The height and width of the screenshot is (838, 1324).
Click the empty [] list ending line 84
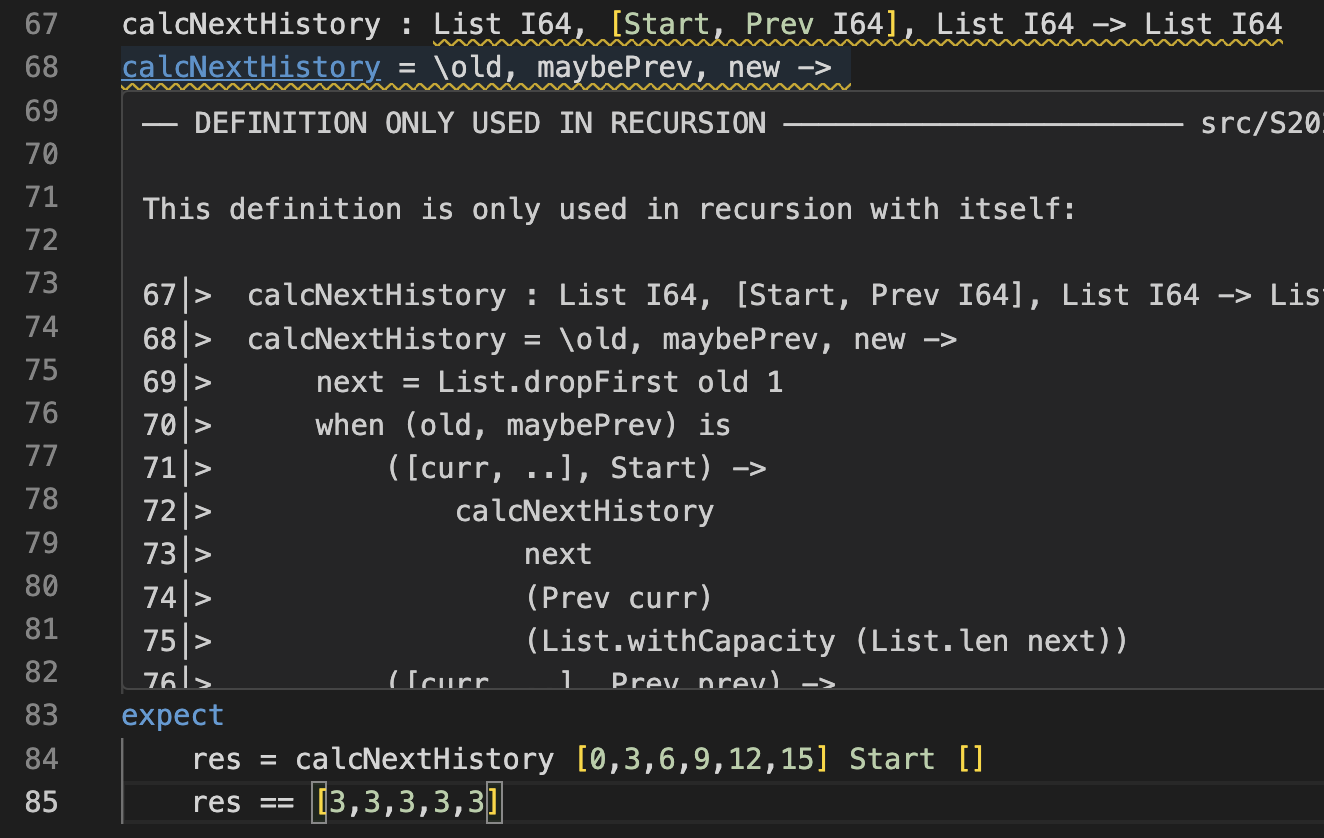pyautogui.click(x=971, y=759)
